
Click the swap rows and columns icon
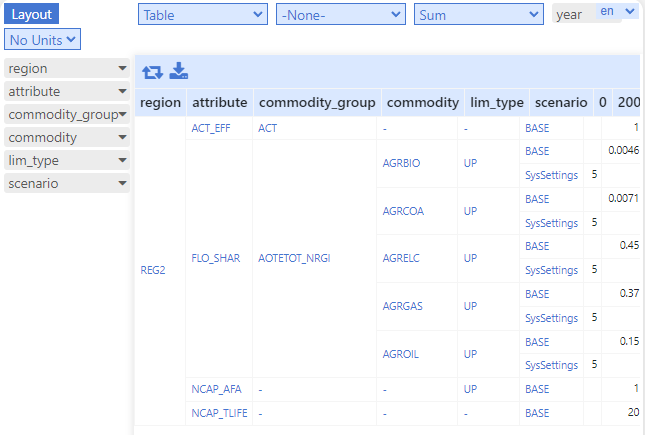(152, 72)
